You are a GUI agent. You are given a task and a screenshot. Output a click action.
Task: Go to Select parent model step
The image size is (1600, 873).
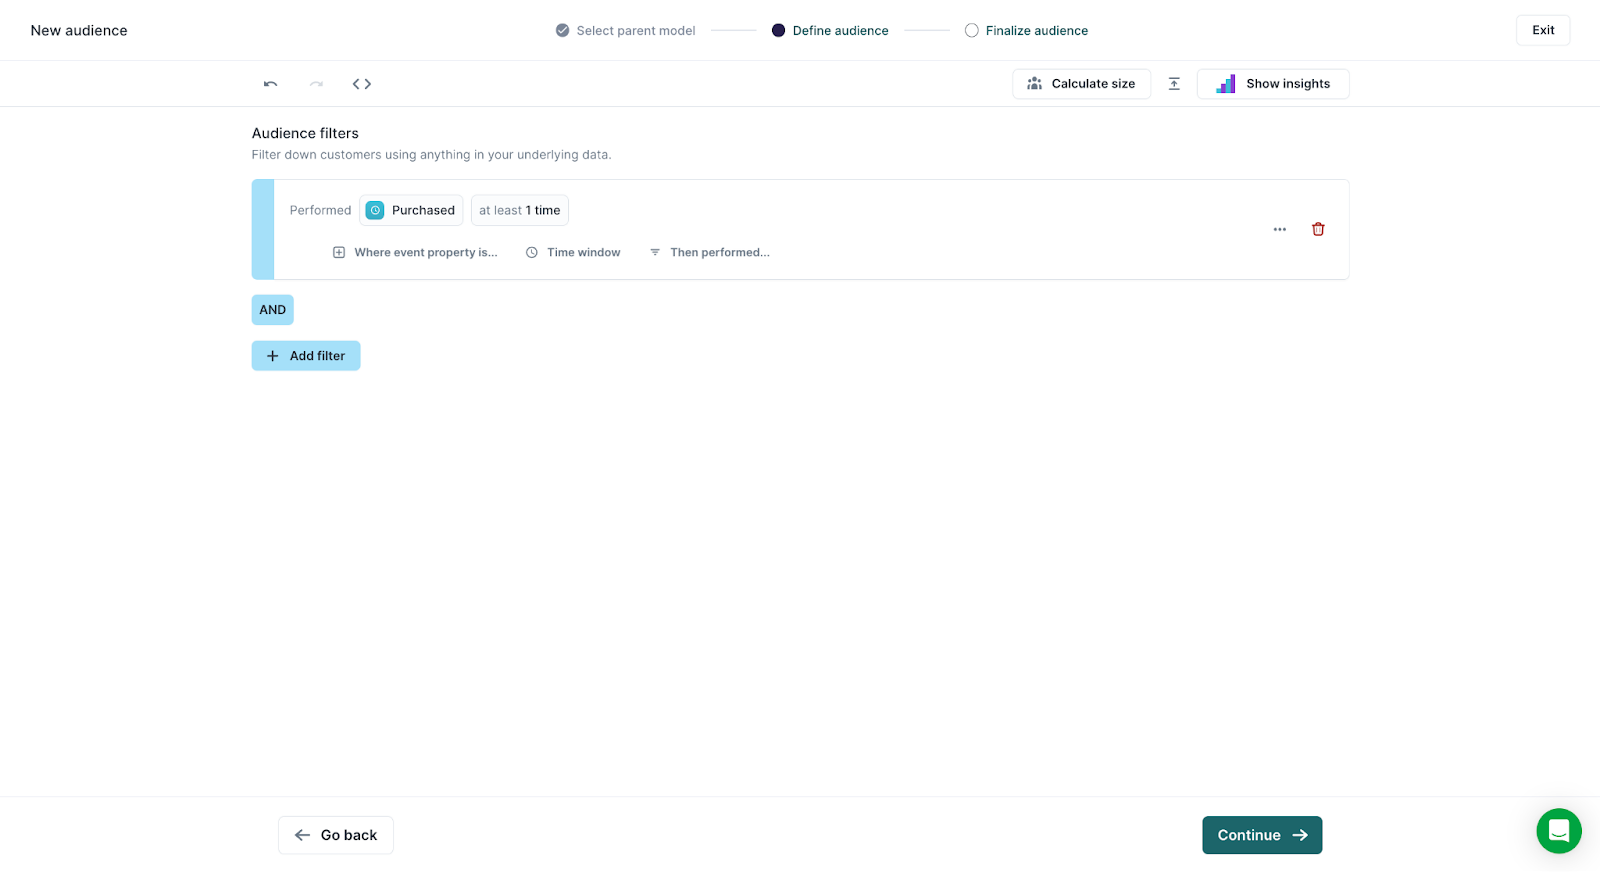coord(626,31)
